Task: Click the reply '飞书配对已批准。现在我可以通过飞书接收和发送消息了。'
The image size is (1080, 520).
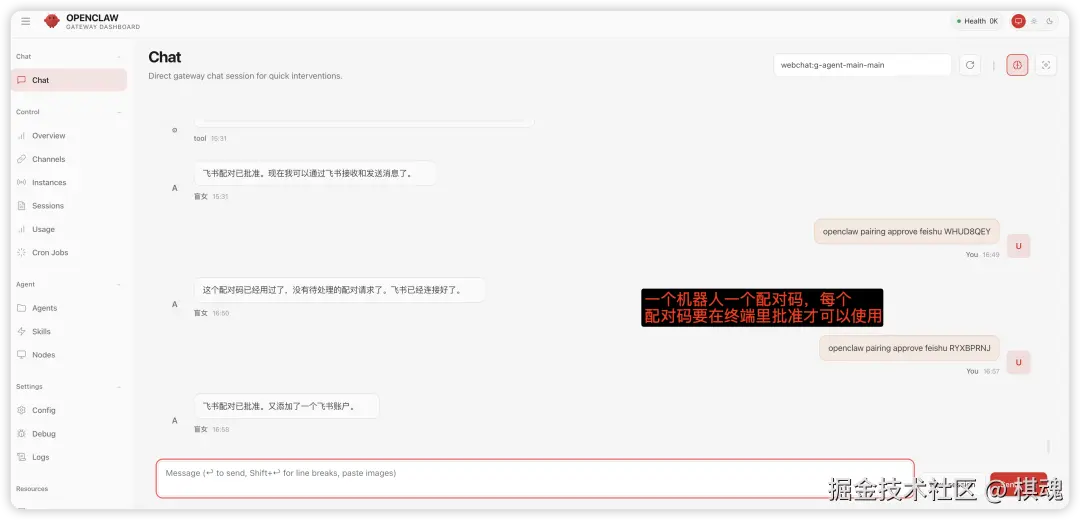Action: 315,174
